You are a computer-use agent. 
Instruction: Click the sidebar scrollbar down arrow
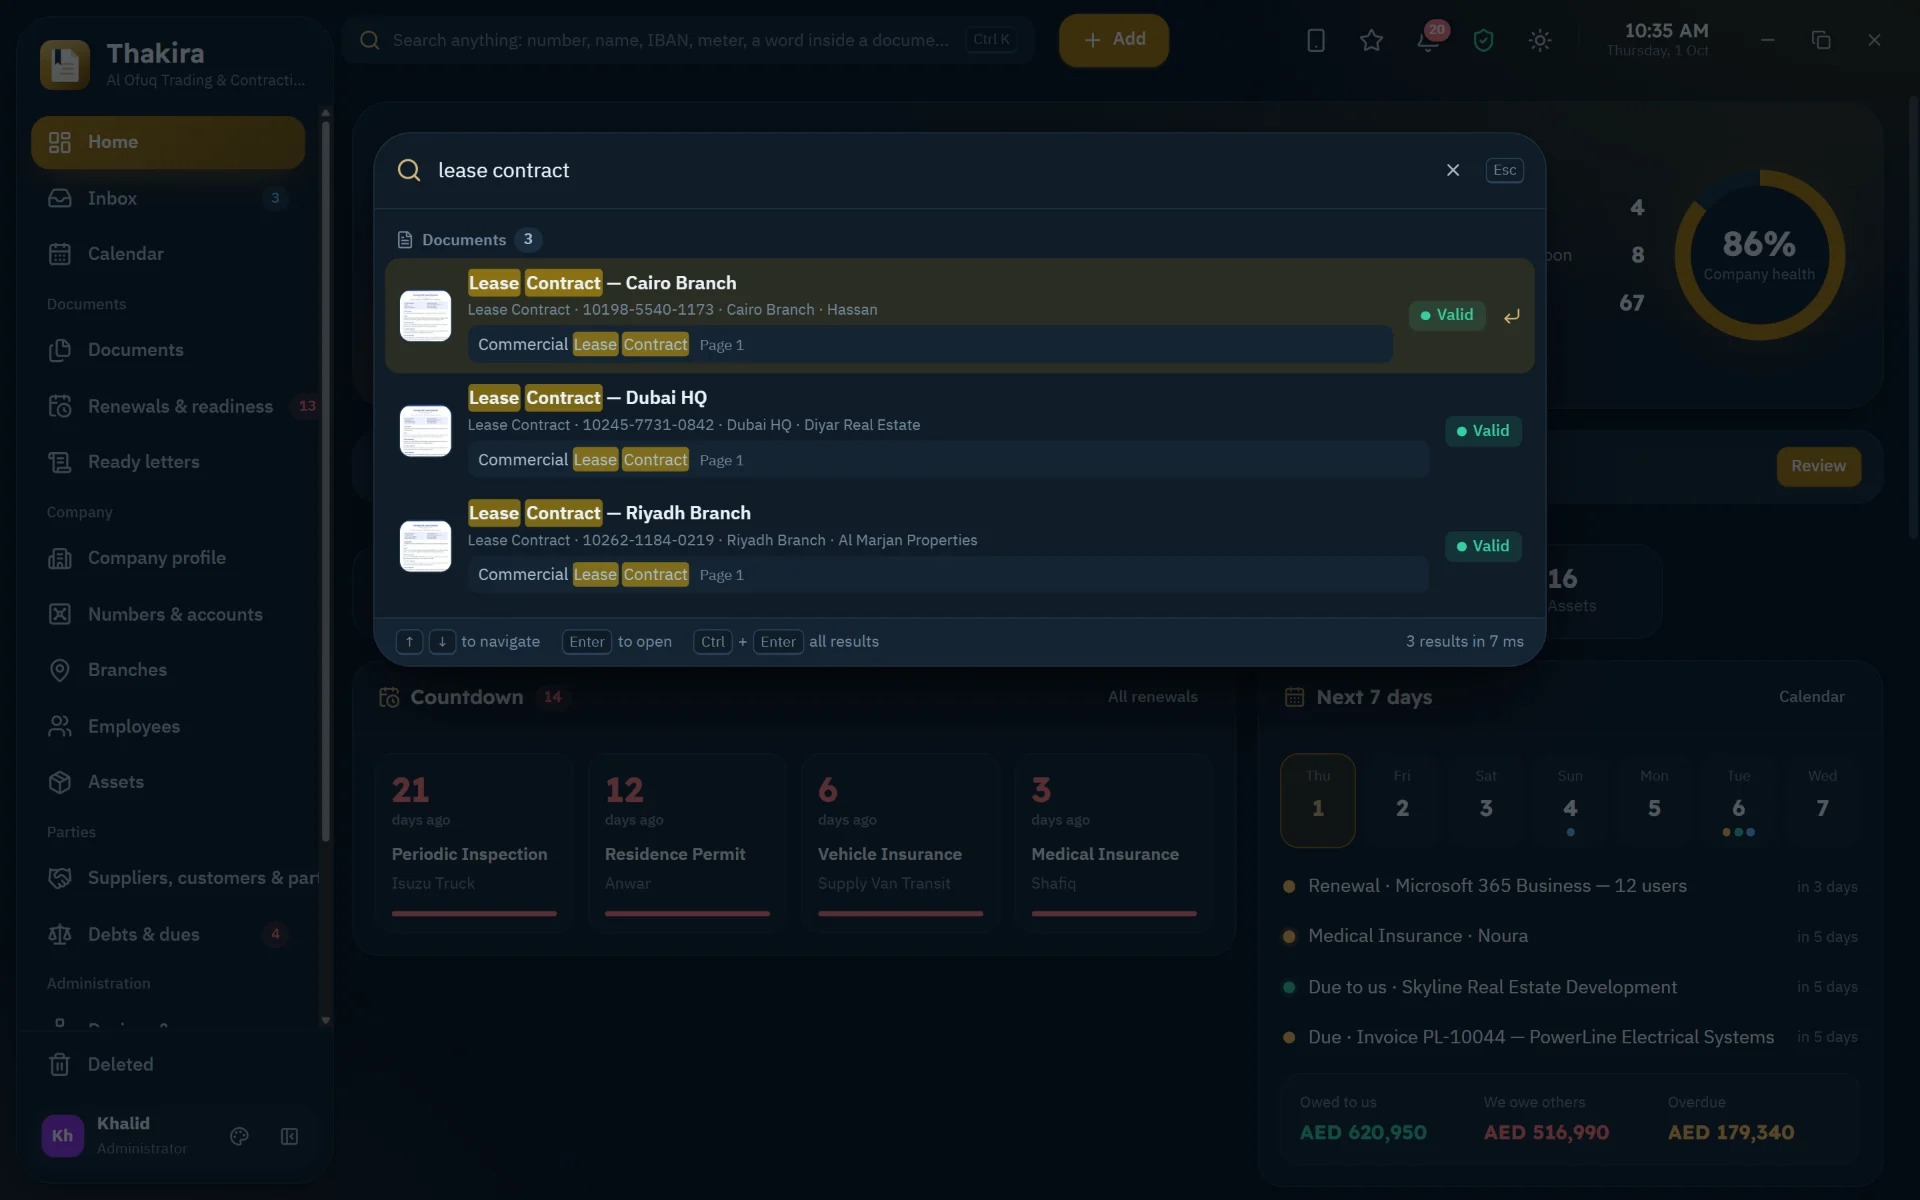[325, 1020]
